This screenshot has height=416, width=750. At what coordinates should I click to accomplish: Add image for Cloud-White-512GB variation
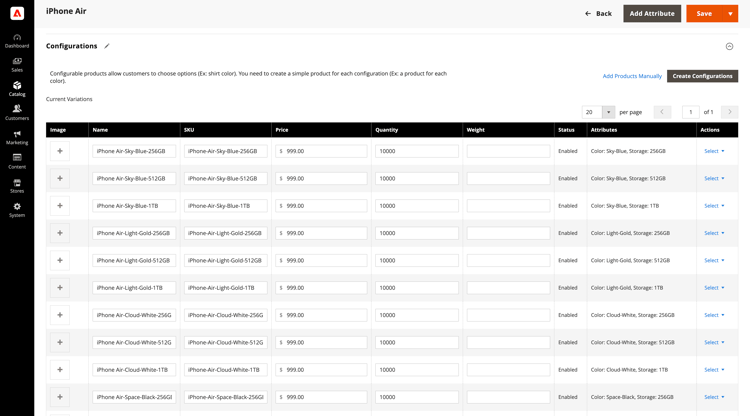60,342
